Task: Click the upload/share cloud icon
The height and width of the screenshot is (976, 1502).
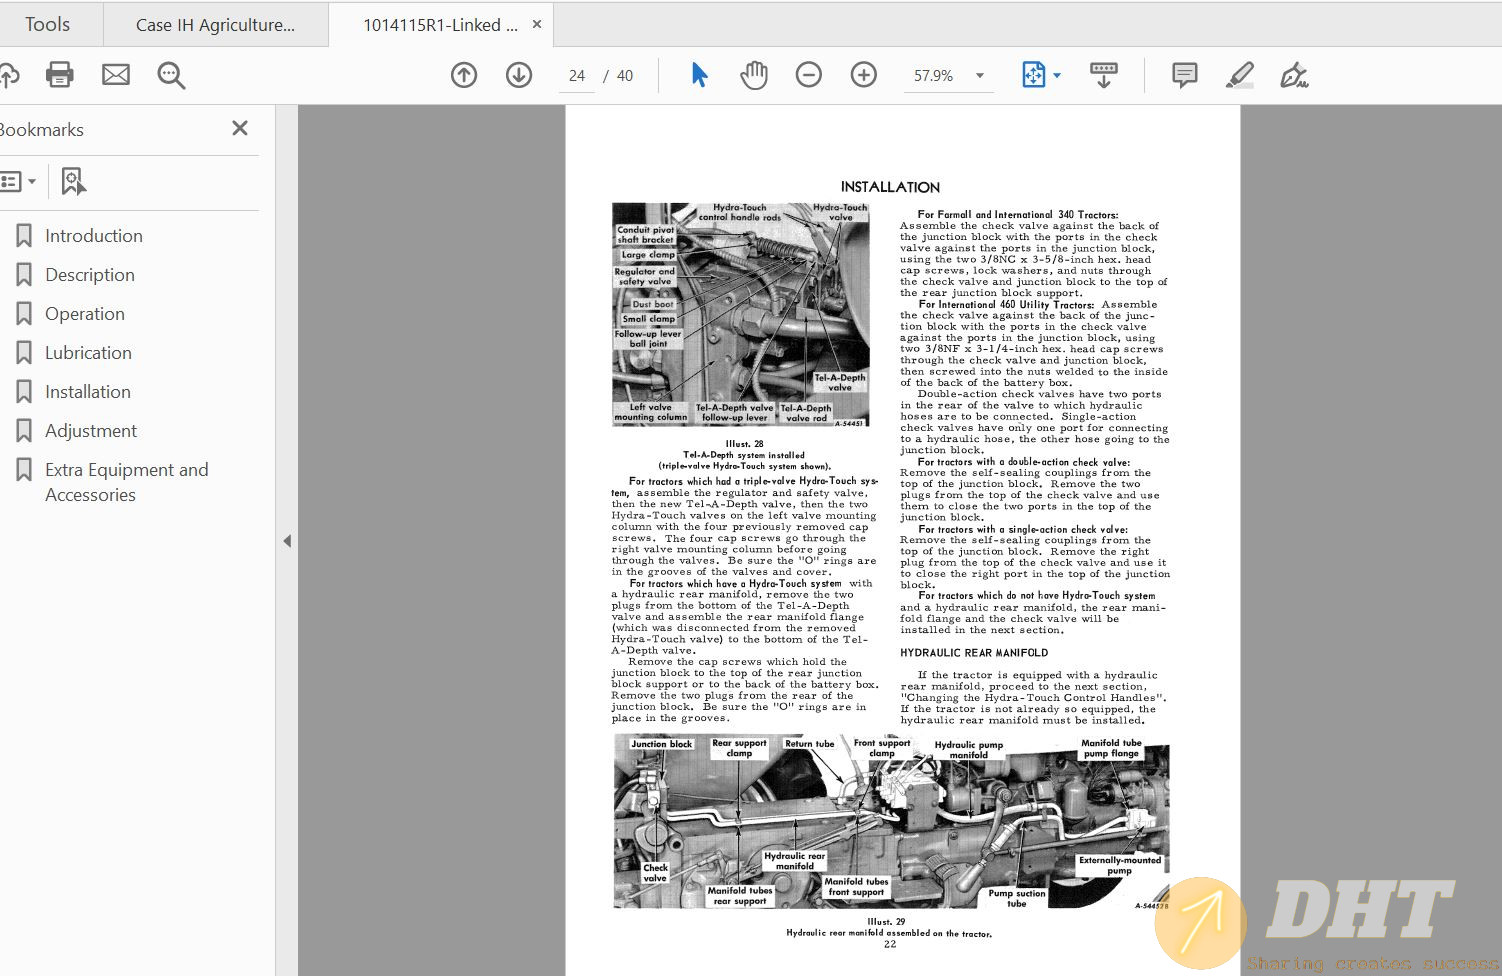Action: [8, 75]
